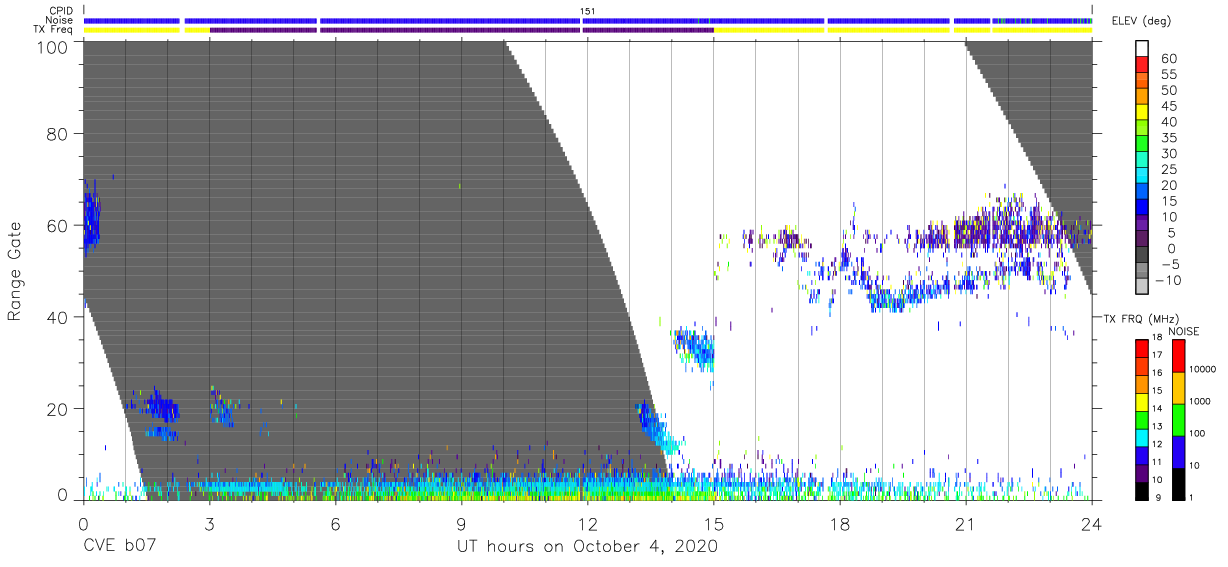The width and height of the screenshot is (1228, 567).
Task: Click the -10 label on the ELEV colorbar
Action: [x=1169, y=280]
